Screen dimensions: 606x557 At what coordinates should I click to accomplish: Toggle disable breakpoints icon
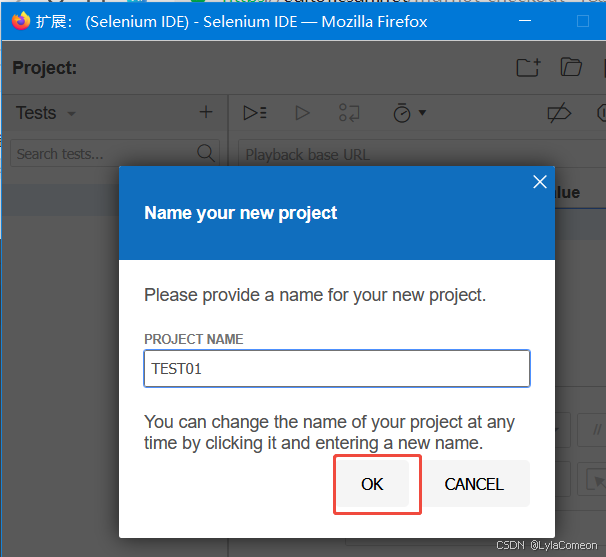point(559,113)
